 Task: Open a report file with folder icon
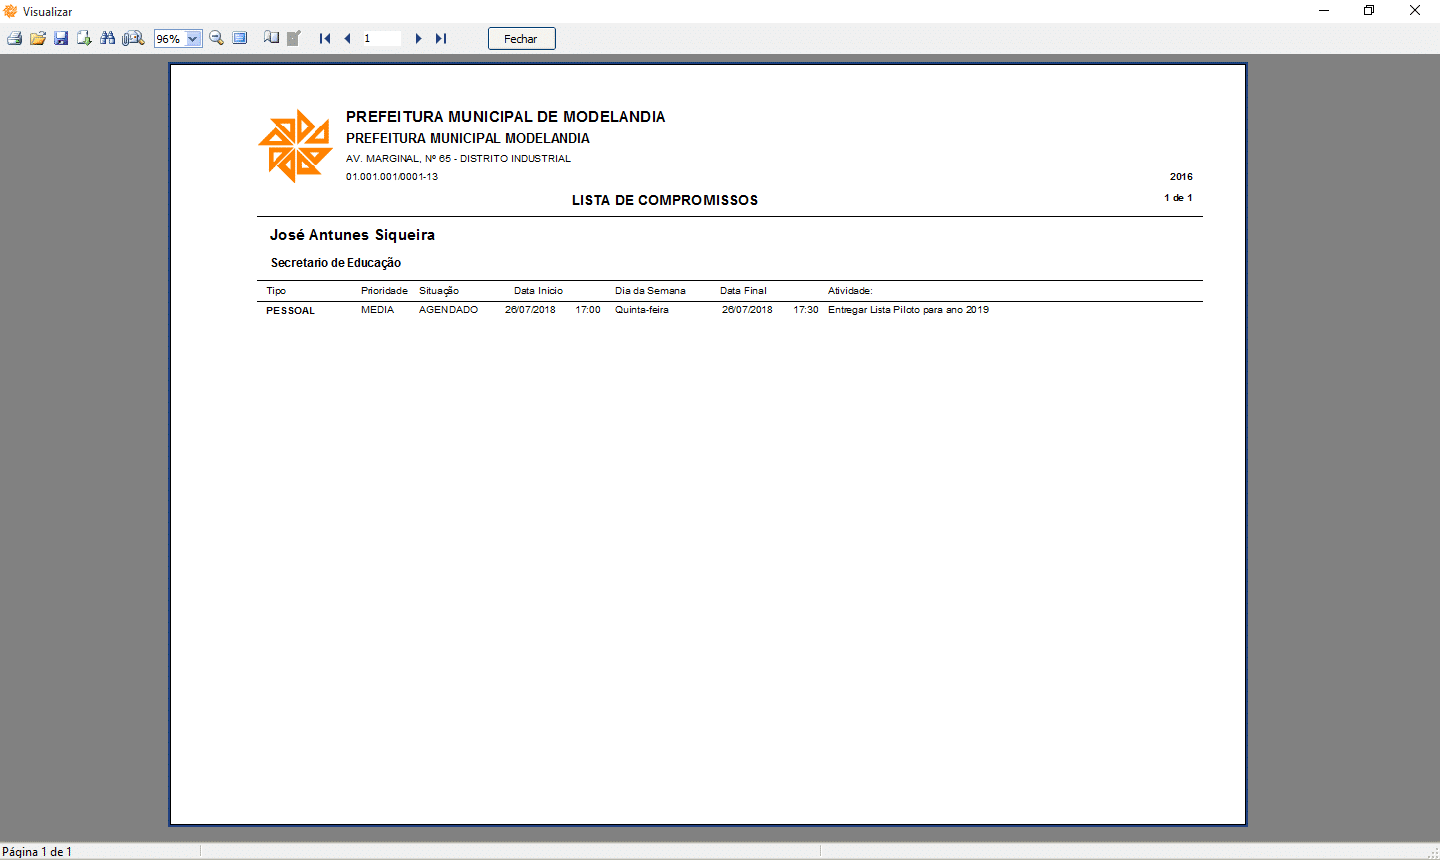(38, 39)
